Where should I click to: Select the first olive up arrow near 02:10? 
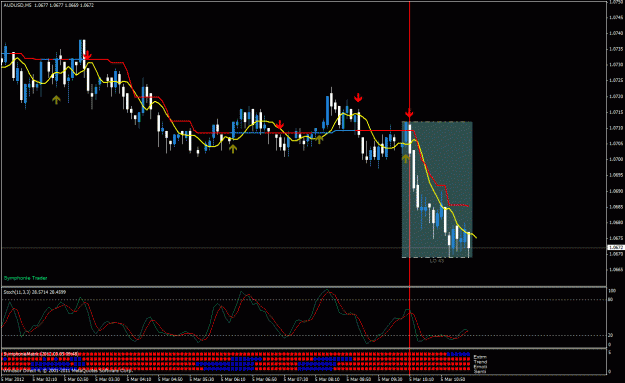point(56,100)
